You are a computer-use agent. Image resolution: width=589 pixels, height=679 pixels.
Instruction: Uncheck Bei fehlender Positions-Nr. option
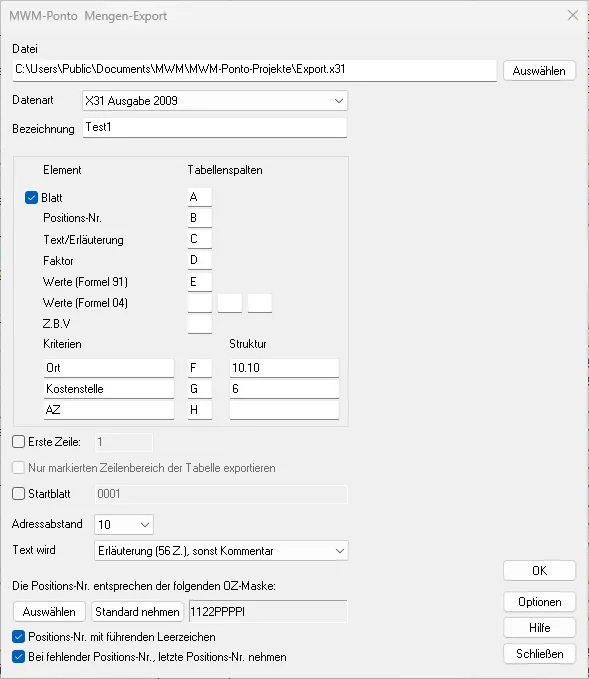tap(18, 657)
